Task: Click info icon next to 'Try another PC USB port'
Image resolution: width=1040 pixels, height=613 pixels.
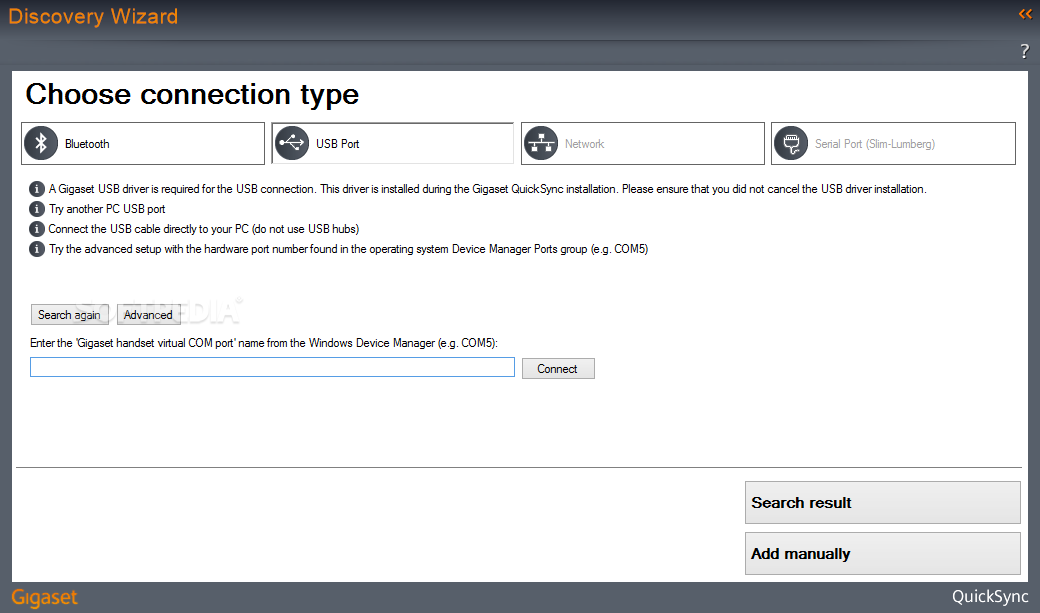Action: [x=36, y=209]
